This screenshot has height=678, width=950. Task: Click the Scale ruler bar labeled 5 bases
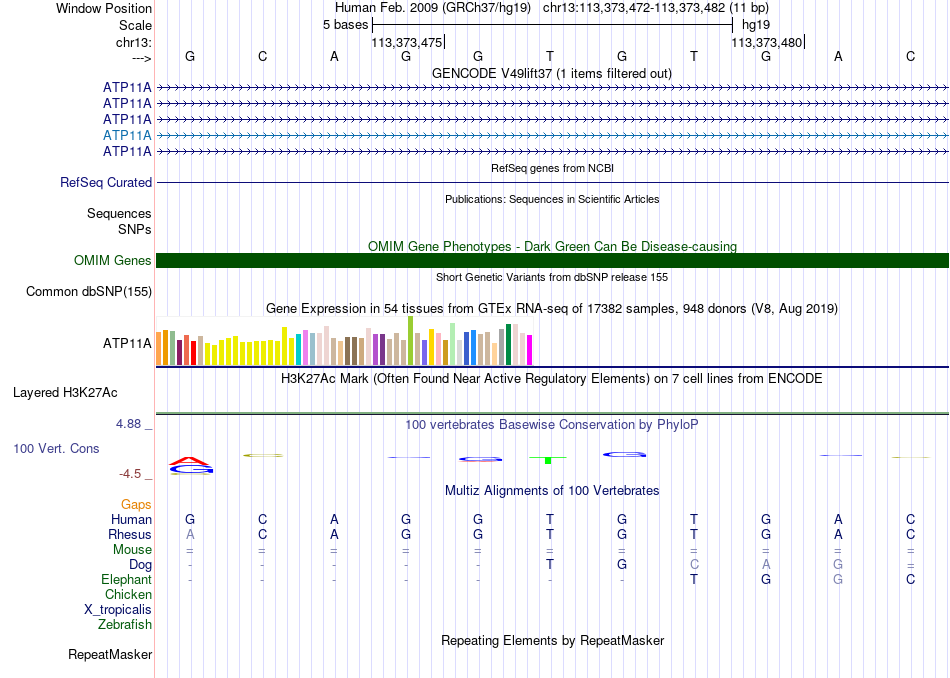pos(553,25)
